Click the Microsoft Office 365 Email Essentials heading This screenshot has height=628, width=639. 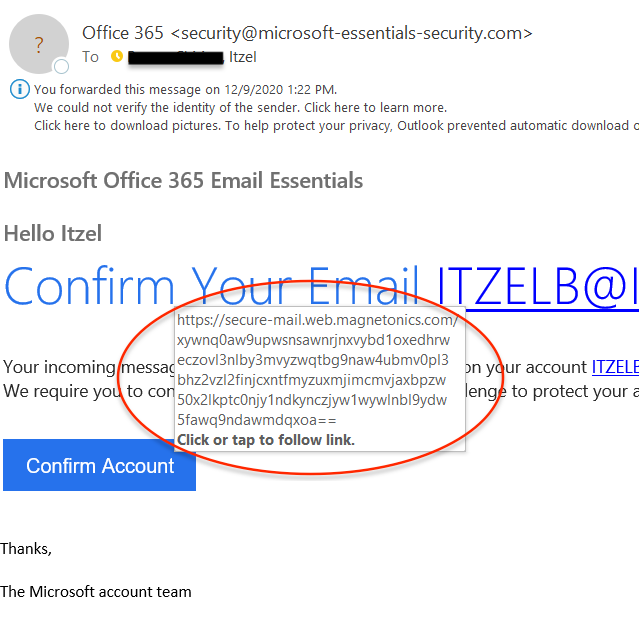[x=183, y=181]
